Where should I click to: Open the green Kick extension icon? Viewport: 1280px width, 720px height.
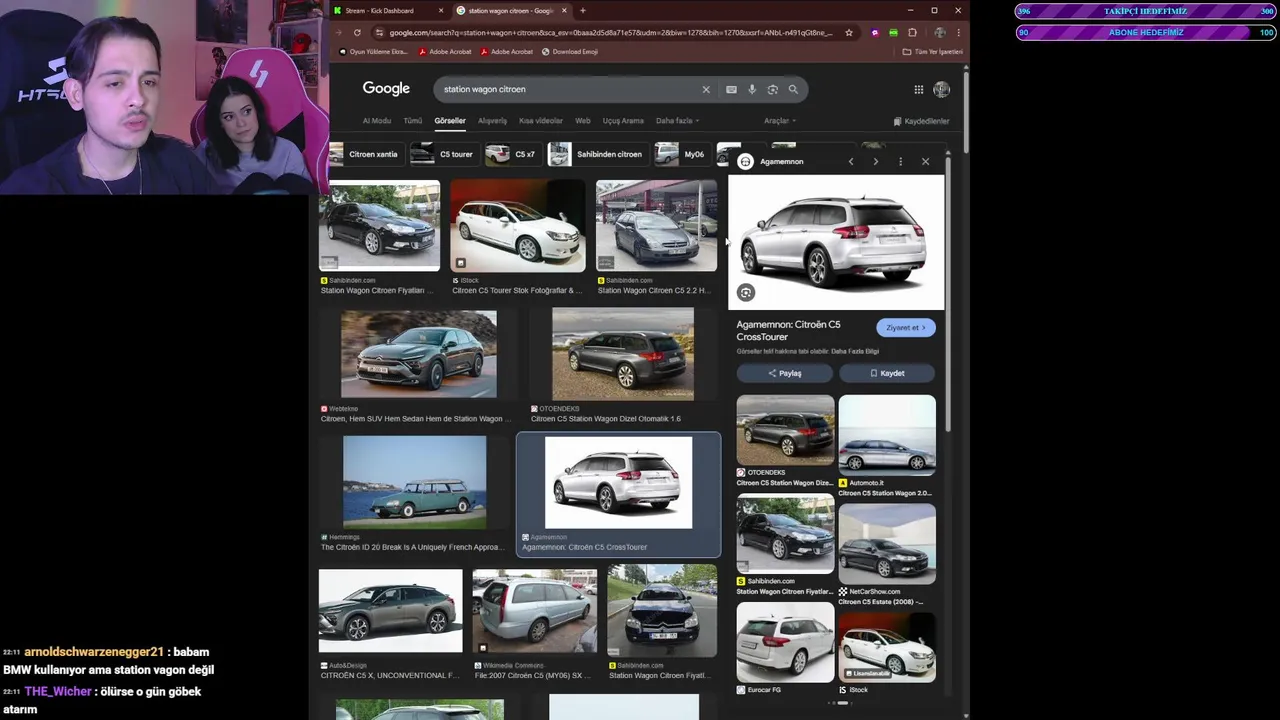click(893, 32)
